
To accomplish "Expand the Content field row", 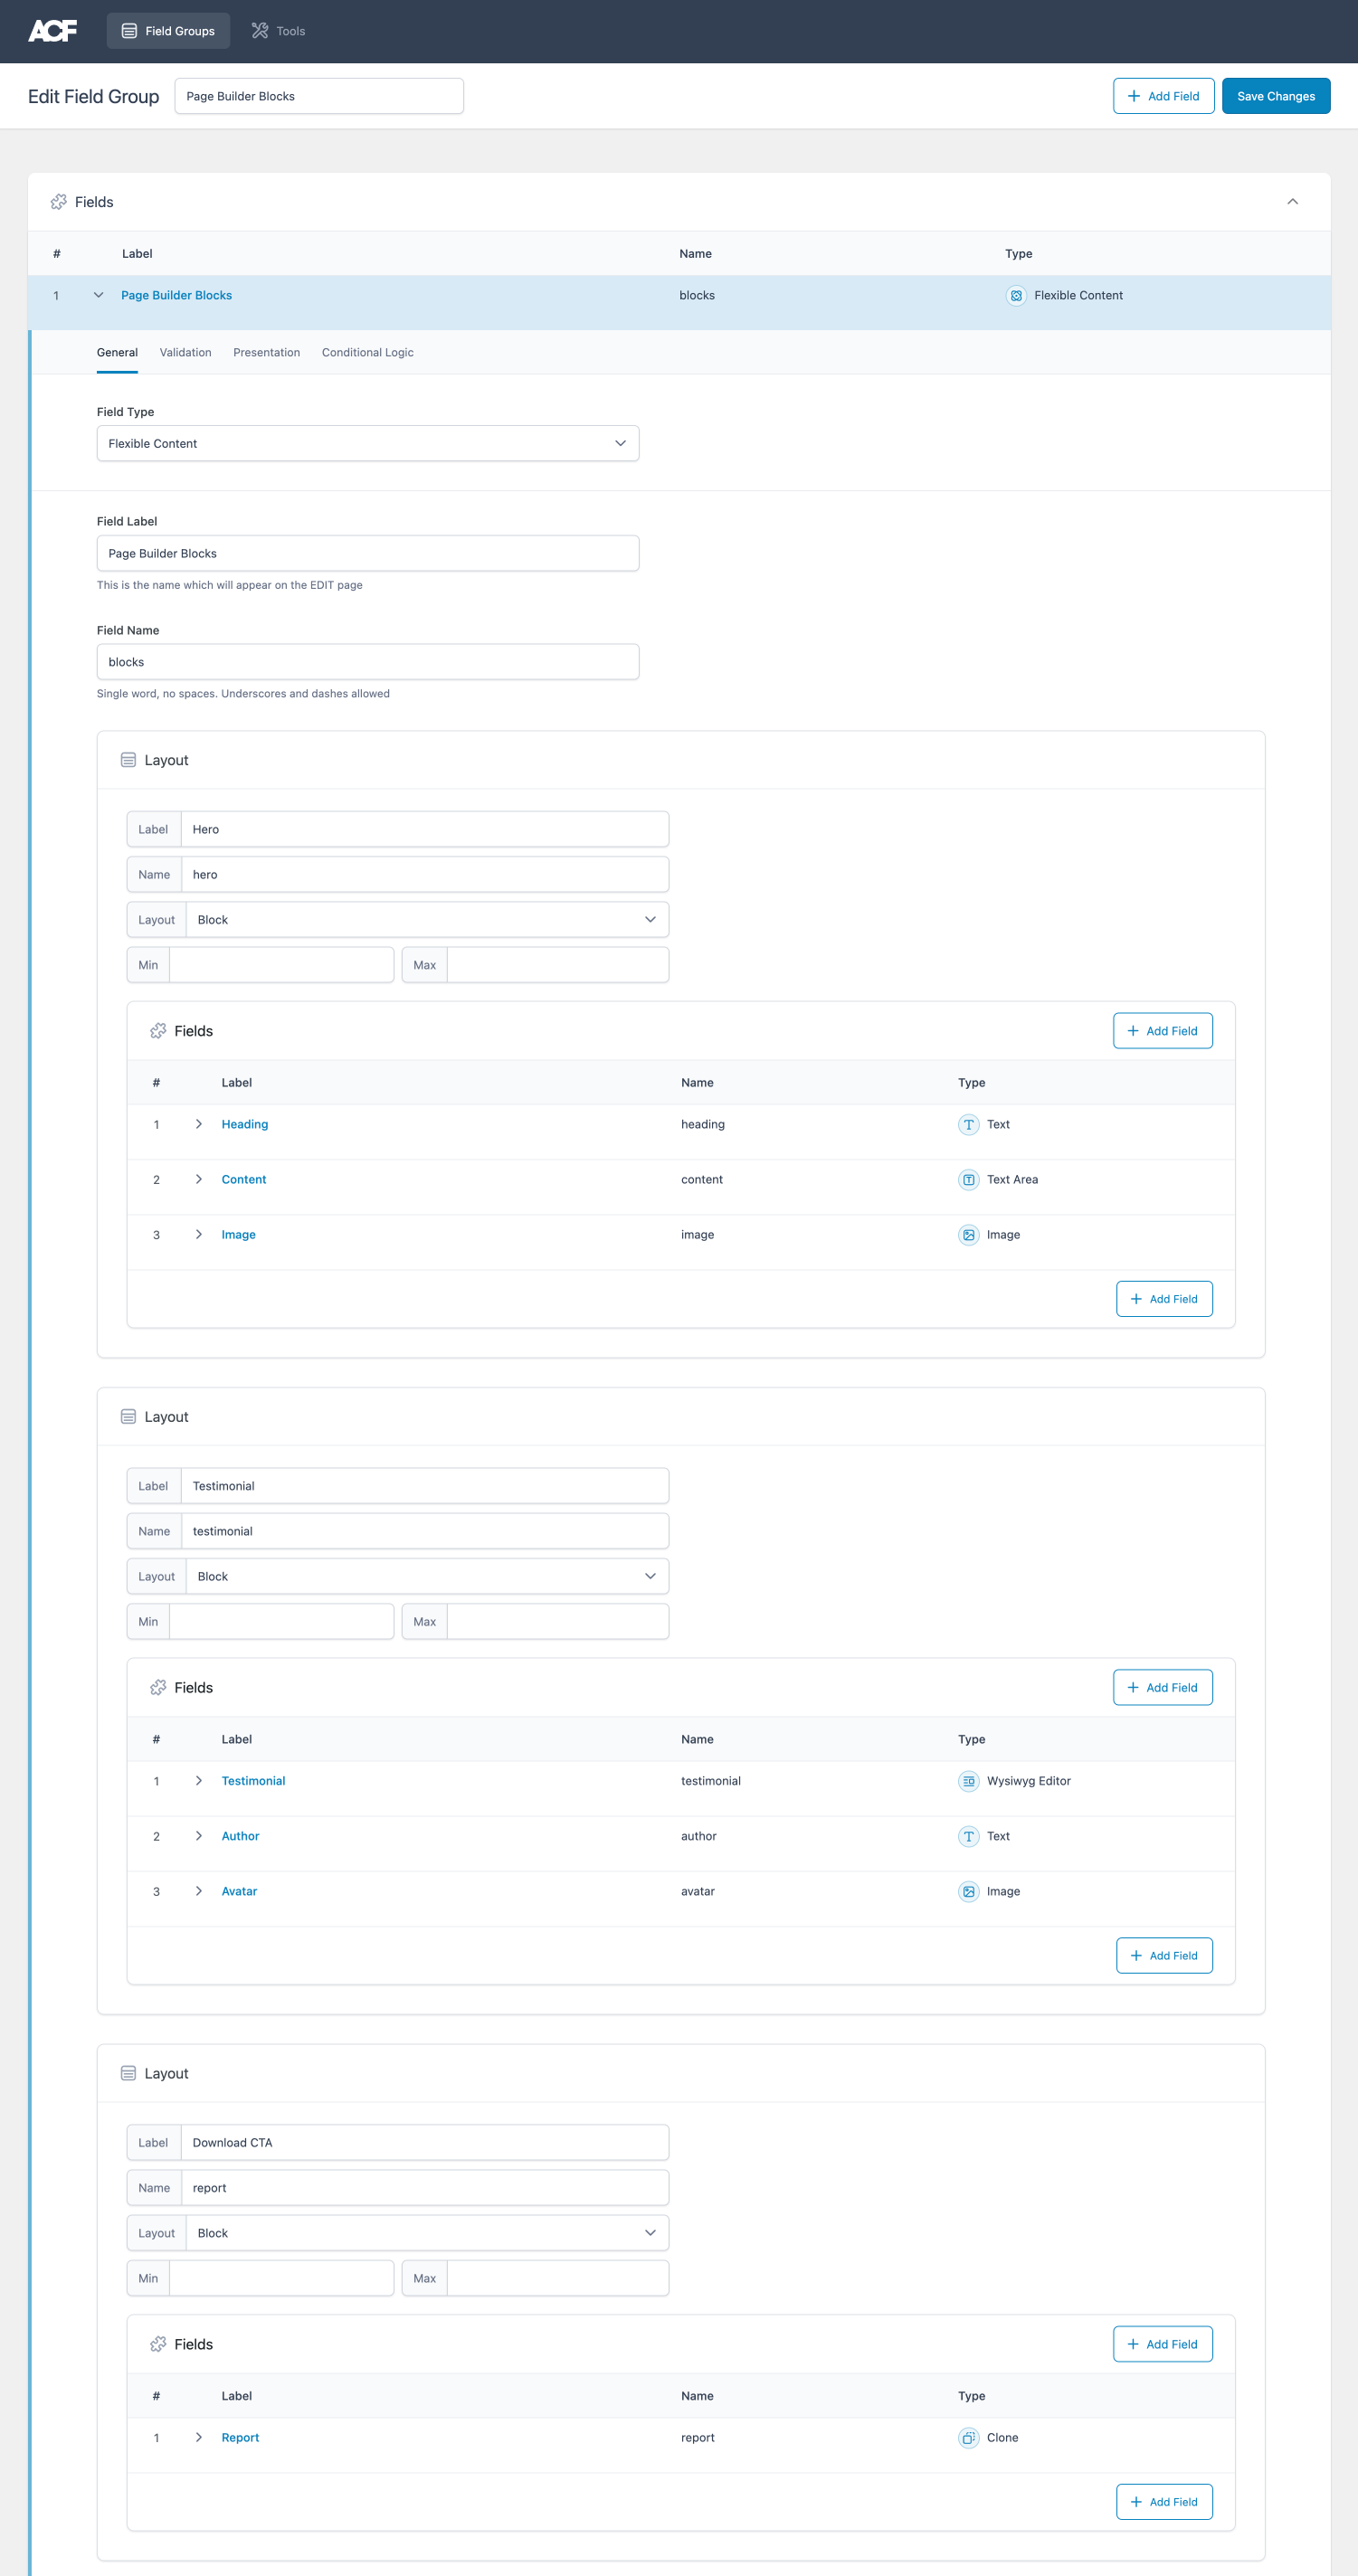I will [199, 1180].
